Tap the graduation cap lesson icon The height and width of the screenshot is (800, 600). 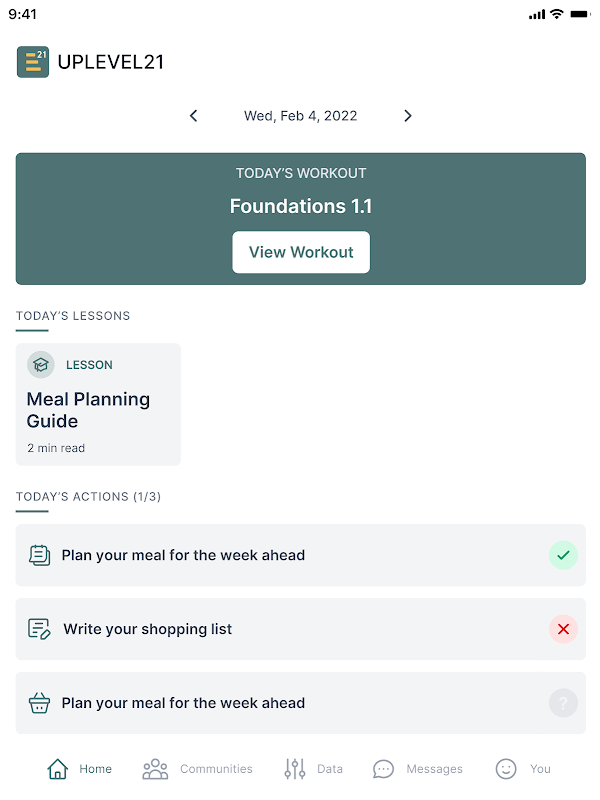(41, 365)
